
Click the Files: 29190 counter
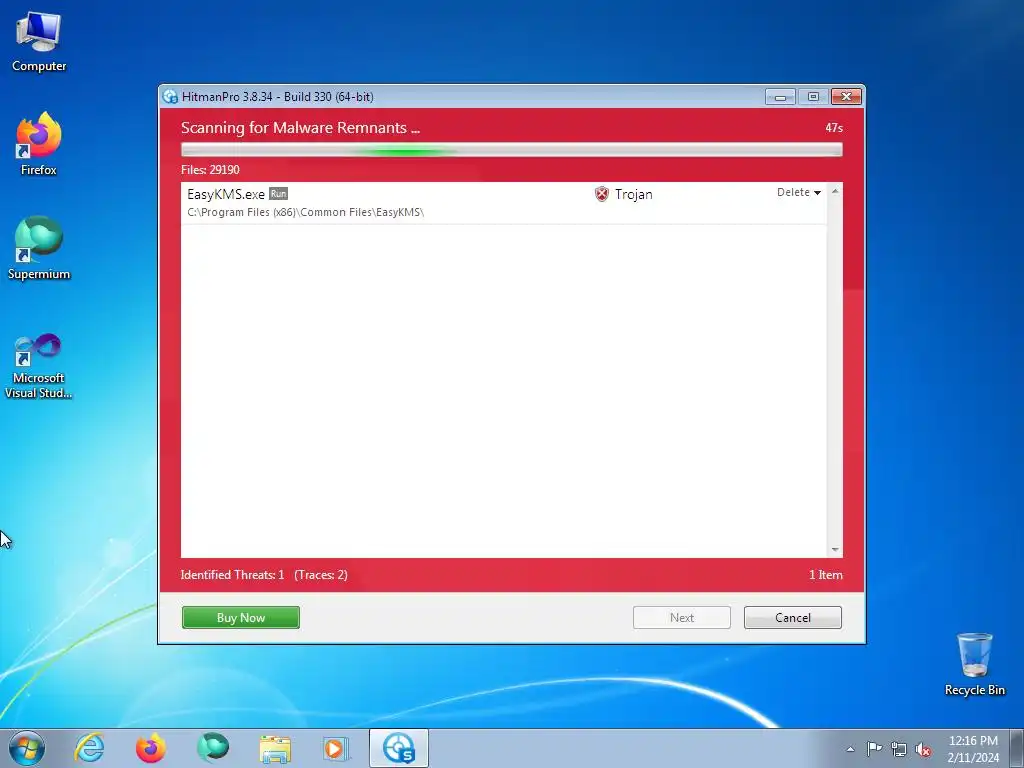click(210, 170)
